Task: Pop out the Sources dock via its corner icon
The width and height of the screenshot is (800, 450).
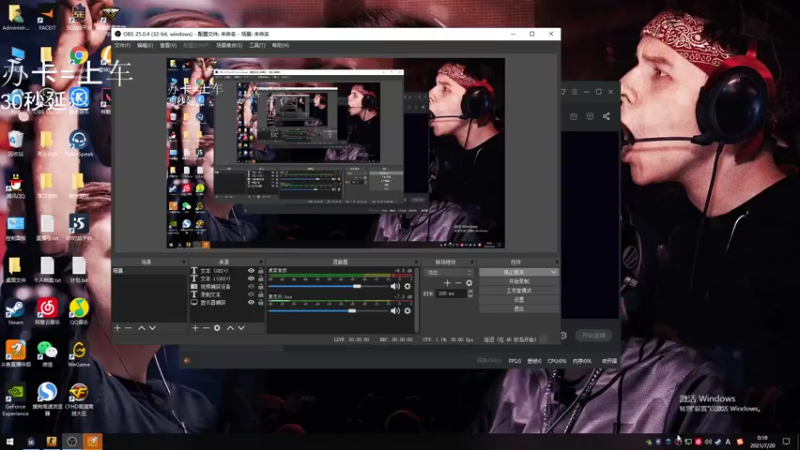Action: click(x=261, y=262)
